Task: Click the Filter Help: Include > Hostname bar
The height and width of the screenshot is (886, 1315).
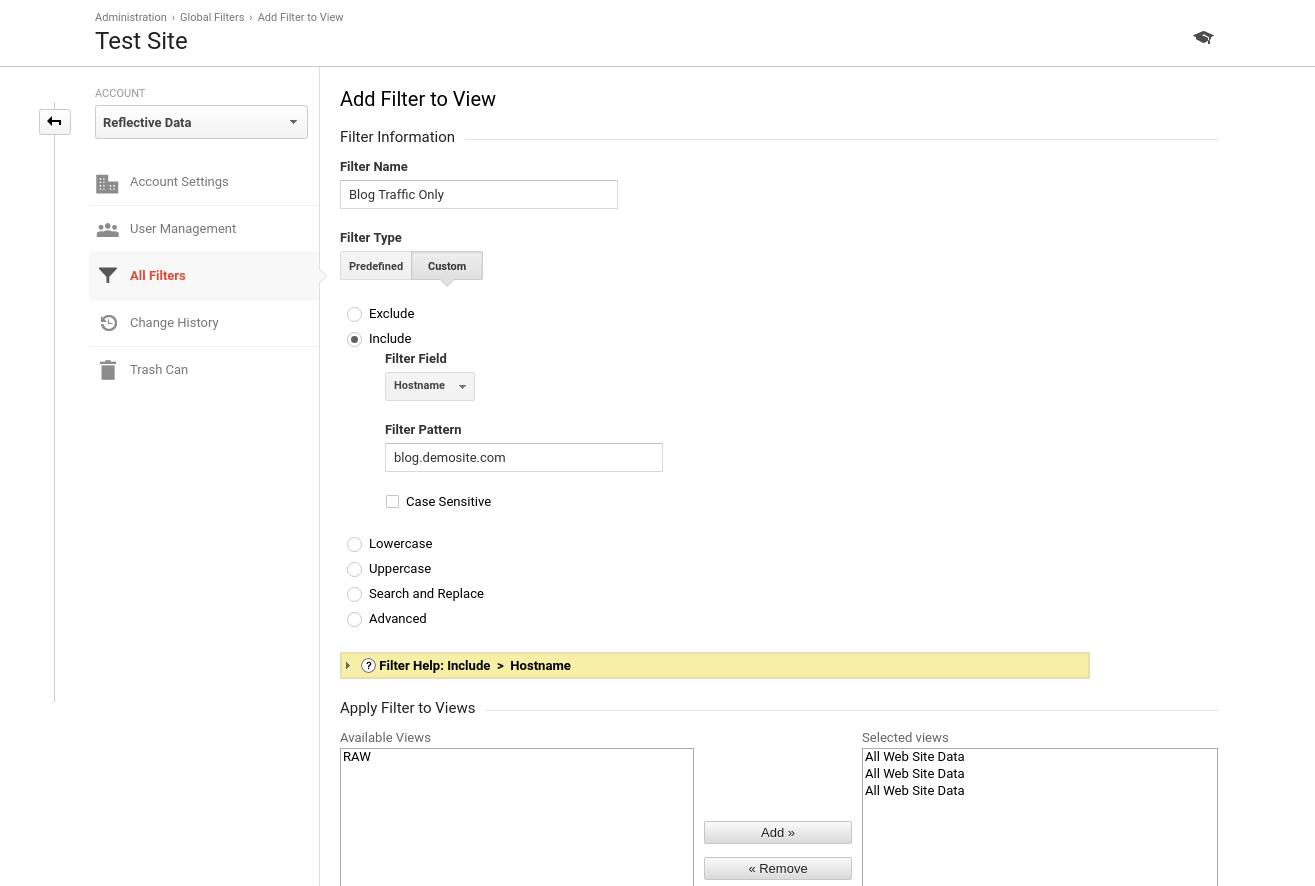Action: point(715,665)
